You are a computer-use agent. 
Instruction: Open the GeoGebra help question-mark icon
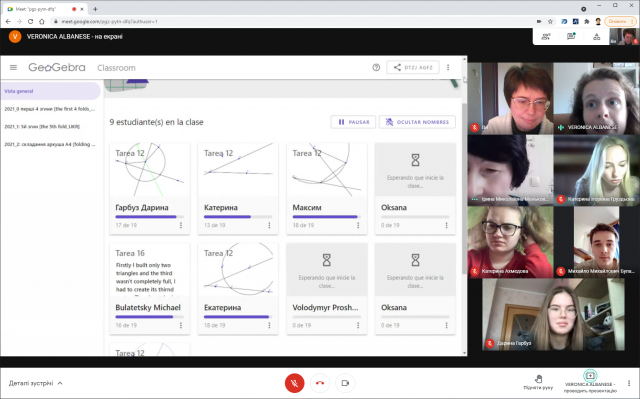[376, 68]
